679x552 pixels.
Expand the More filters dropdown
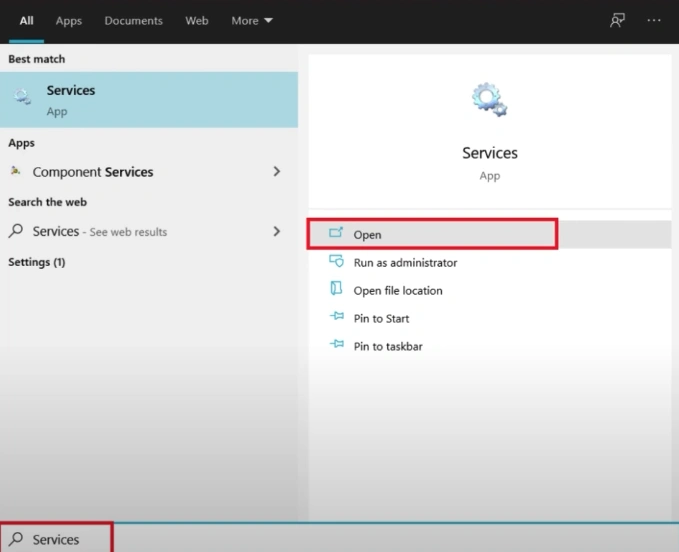(x=252, y=21)
